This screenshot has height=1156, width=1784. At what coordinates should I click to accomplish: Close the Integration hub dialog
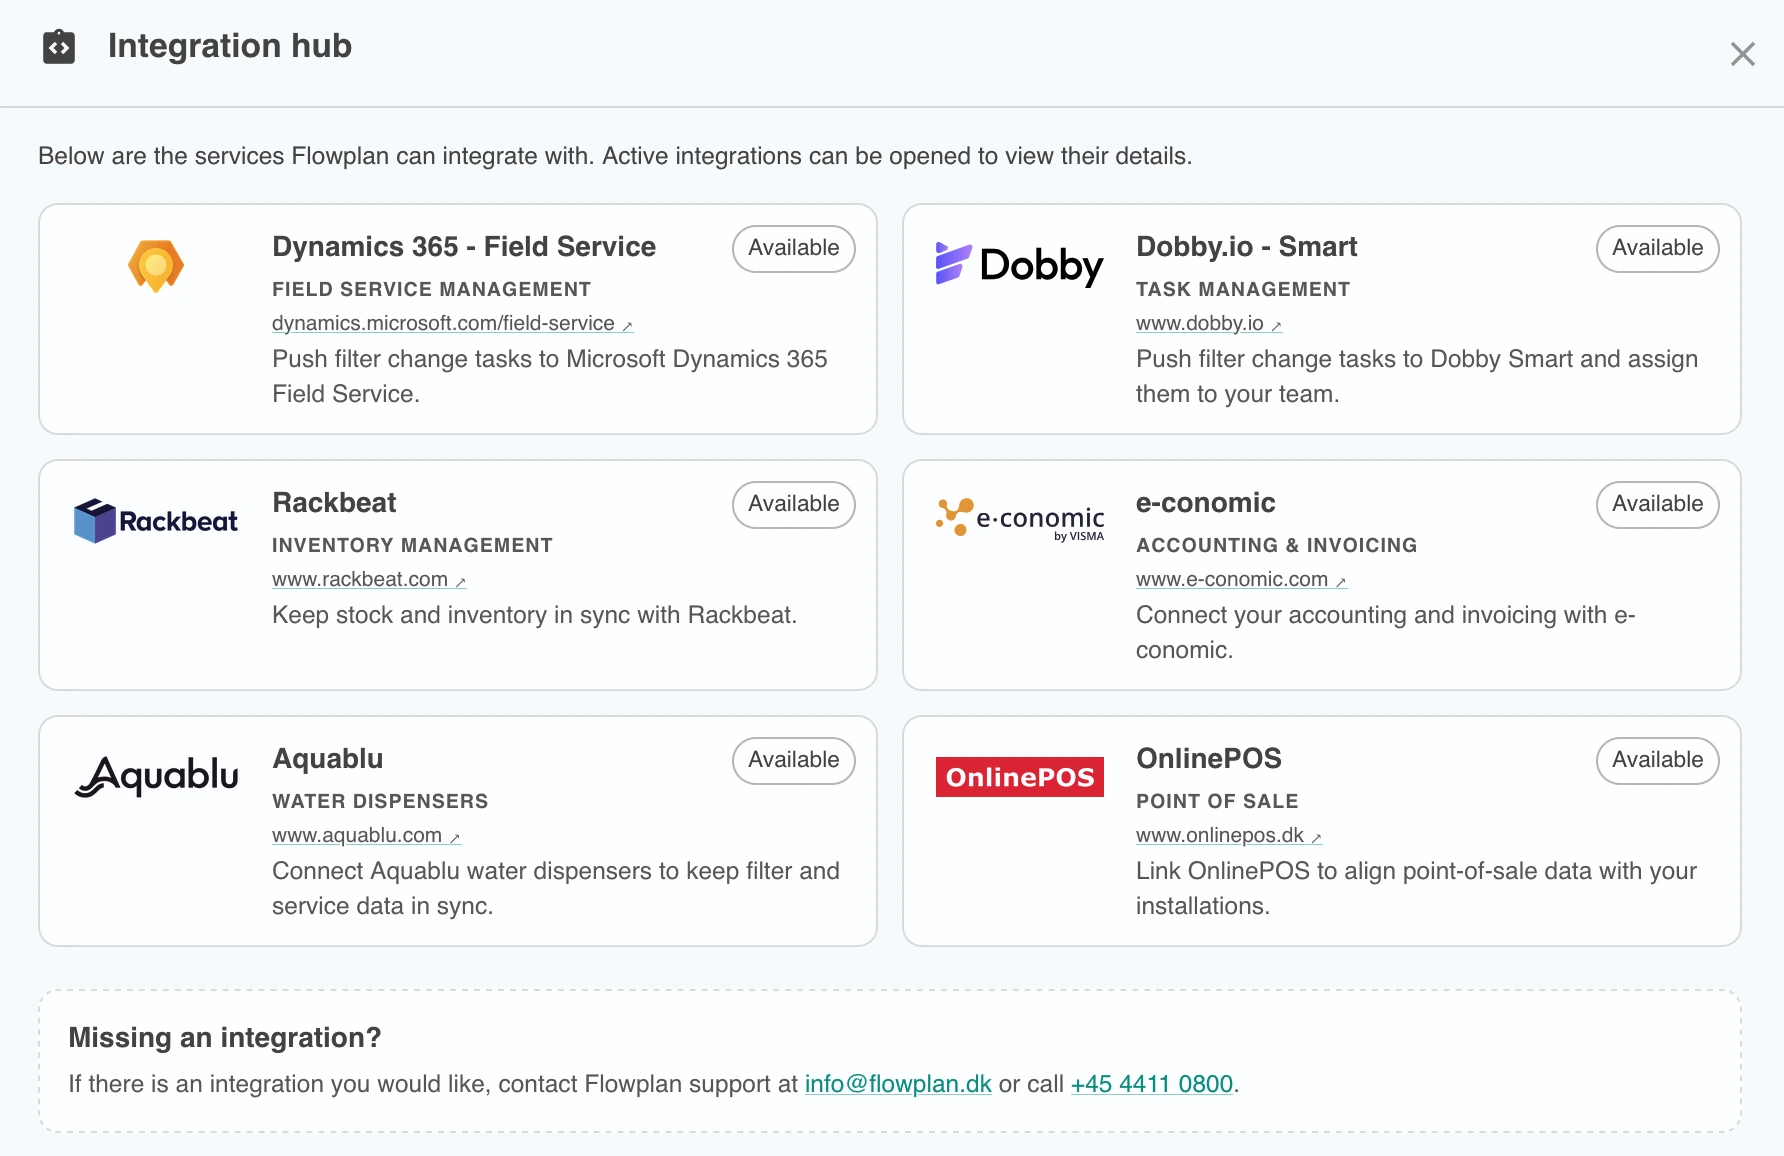tap(1742, 54)
